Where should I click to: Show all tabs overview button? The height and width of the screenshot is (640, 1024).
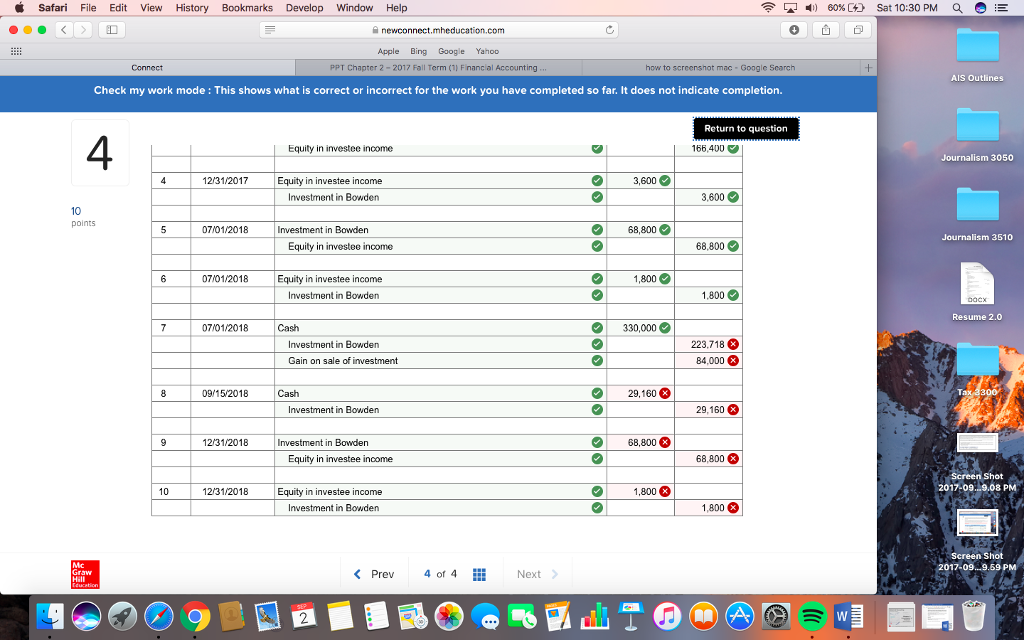[x=858, y=30]
